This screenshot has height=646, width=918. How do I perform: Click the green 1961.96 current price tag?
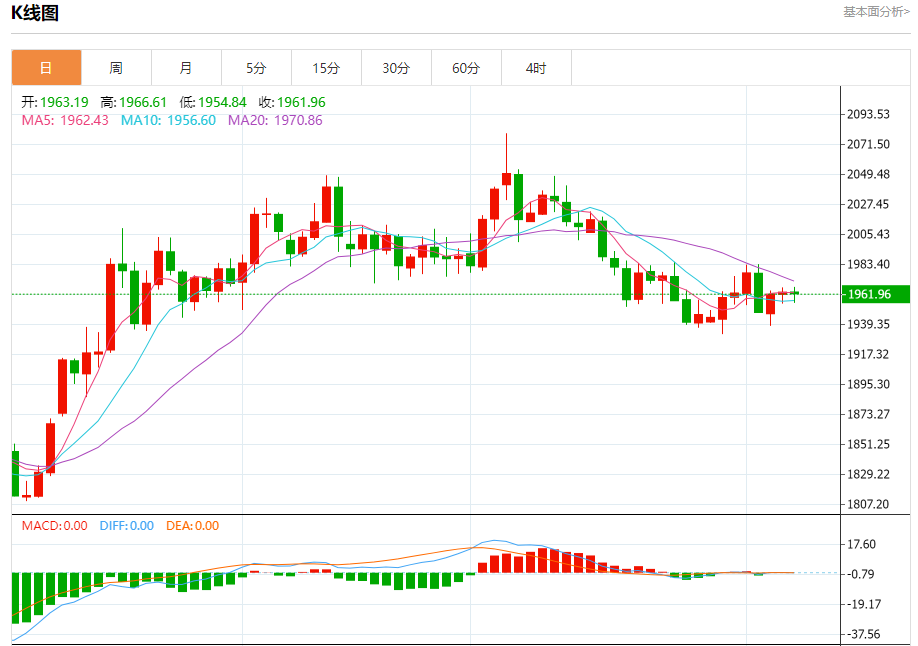876,294
